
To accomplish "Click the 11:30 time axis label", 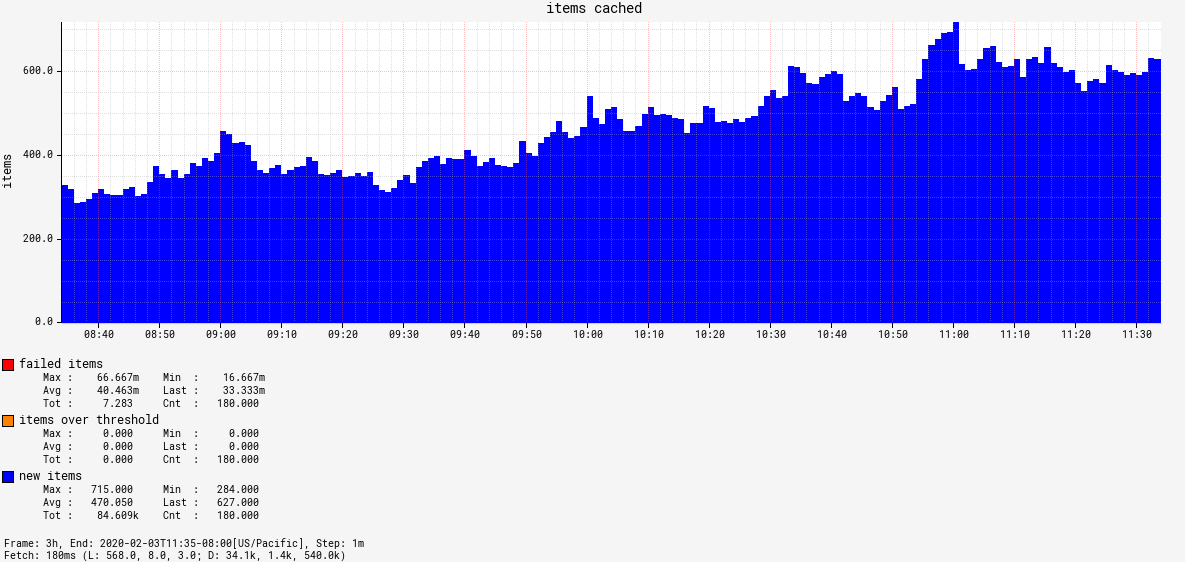I will 1137,335.
